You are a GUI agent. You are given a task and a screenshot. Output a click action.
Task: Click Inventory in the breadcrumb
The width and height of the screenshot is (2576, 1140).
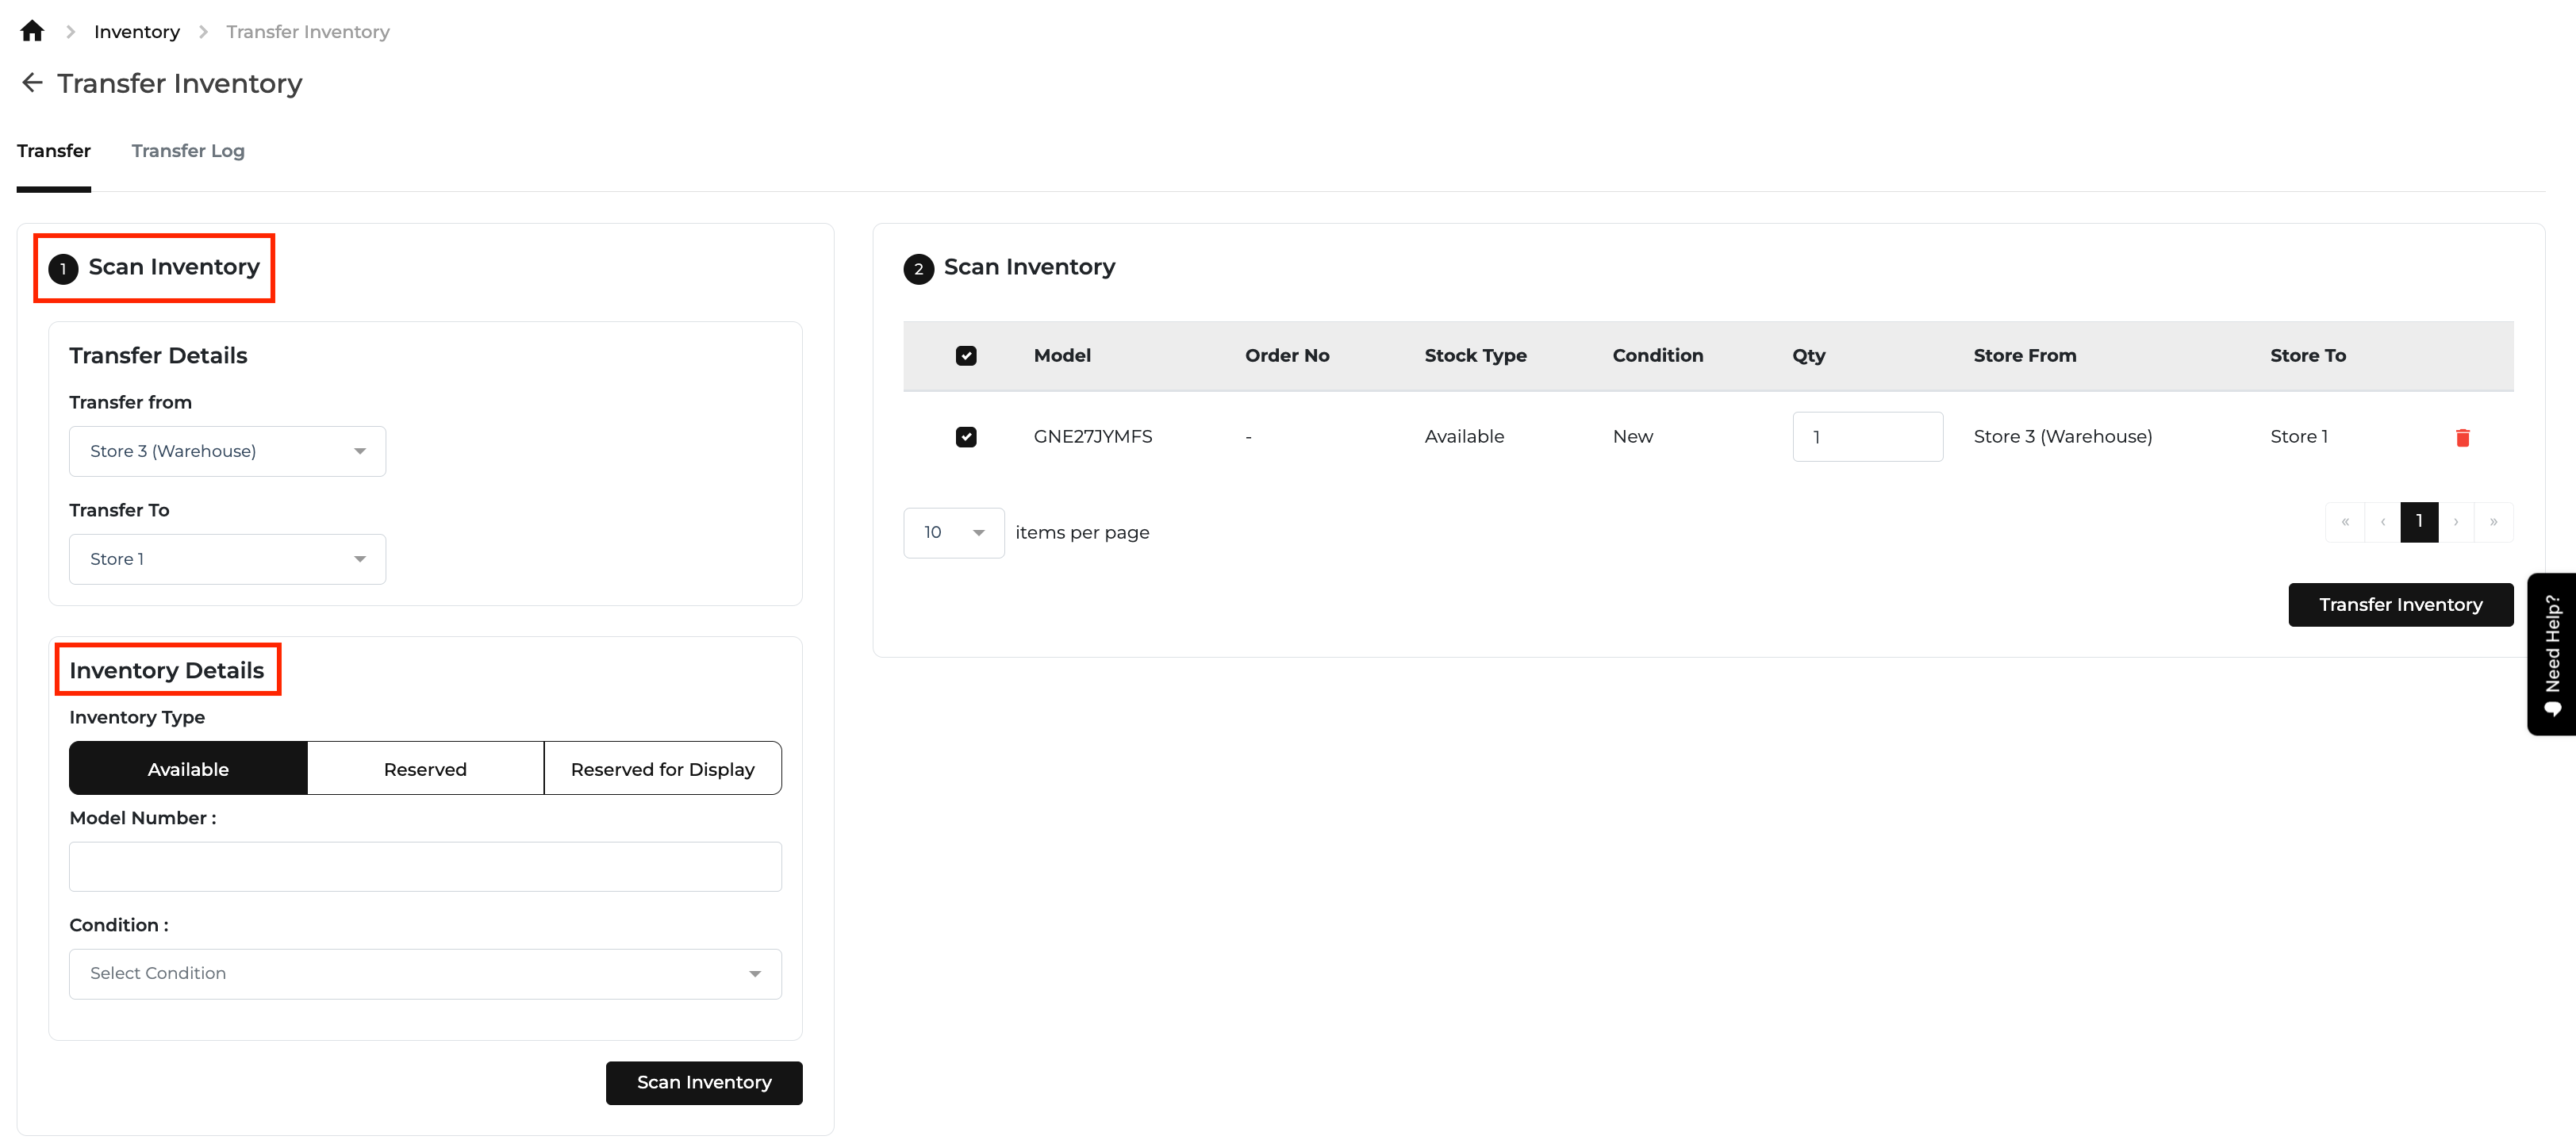coord(137,32)
